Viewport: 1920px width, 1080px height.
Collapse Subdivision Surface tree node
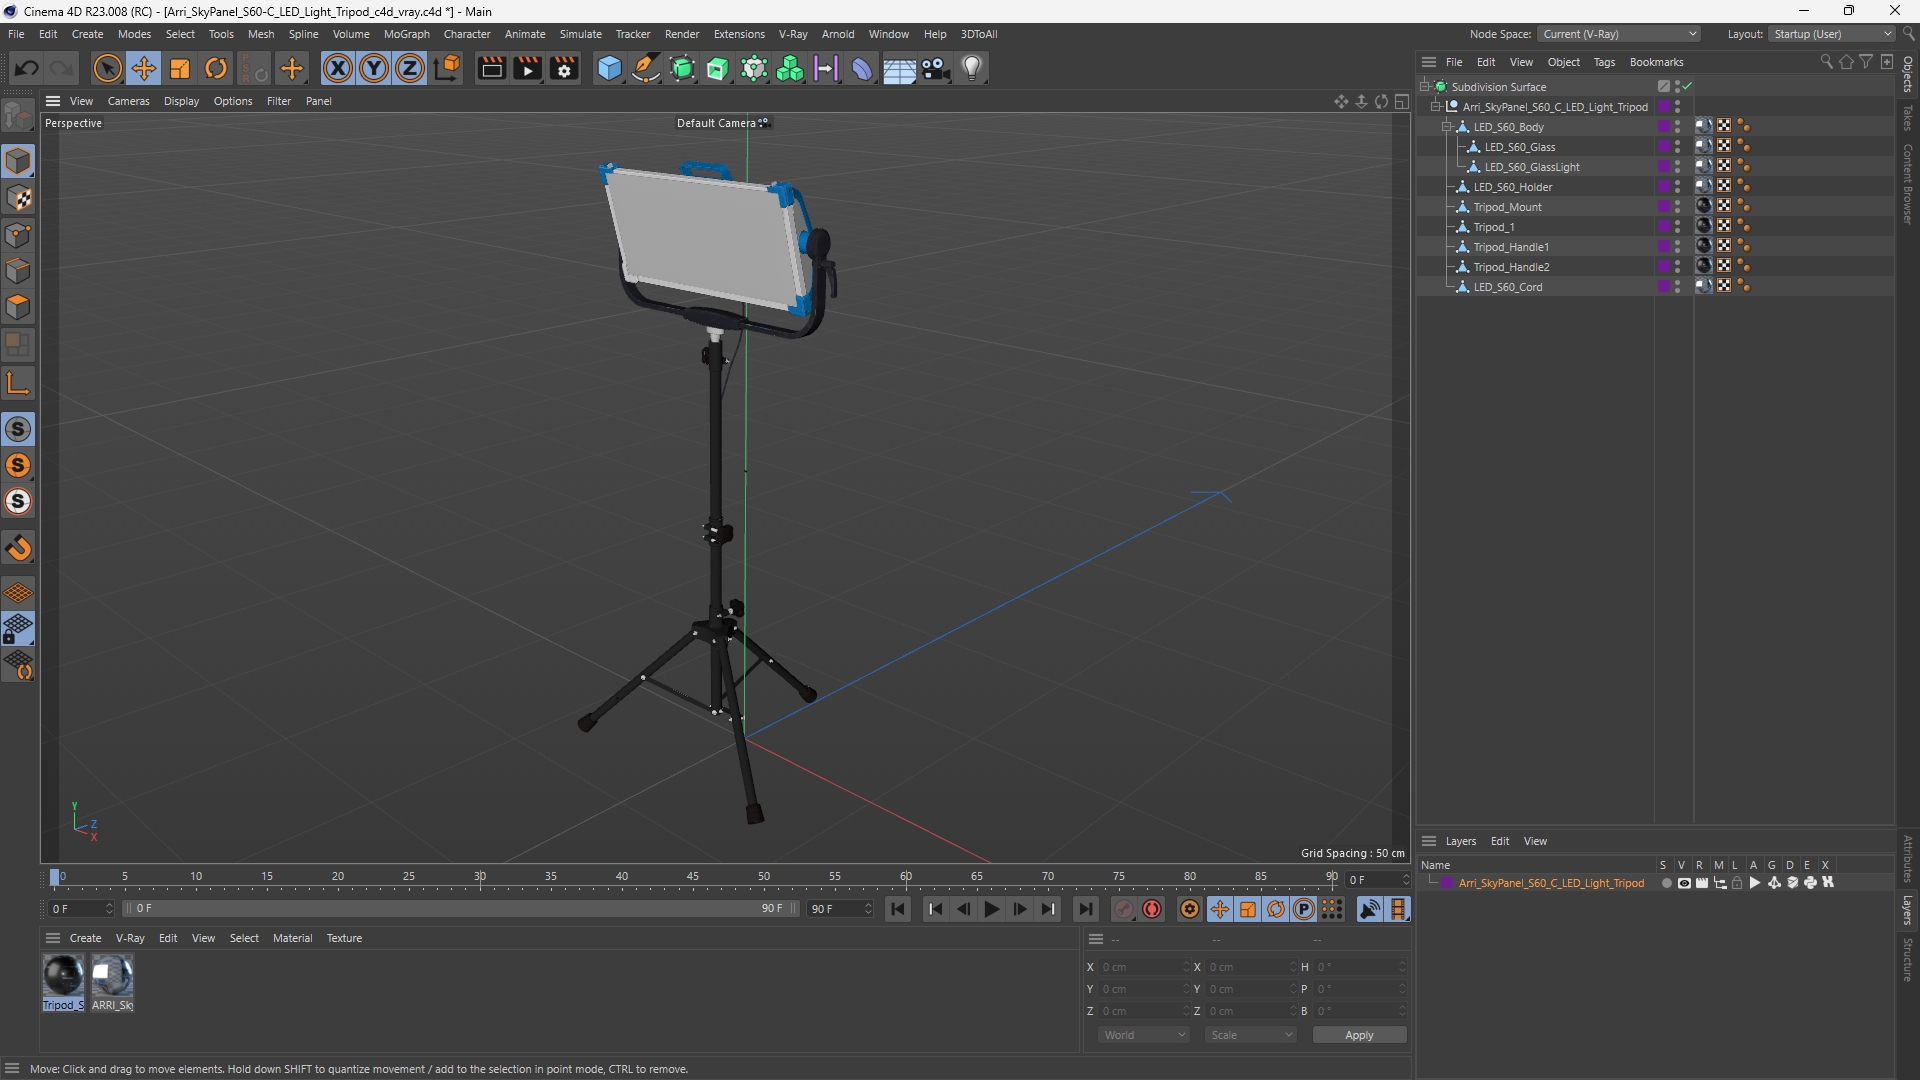tap(1425, 87)
